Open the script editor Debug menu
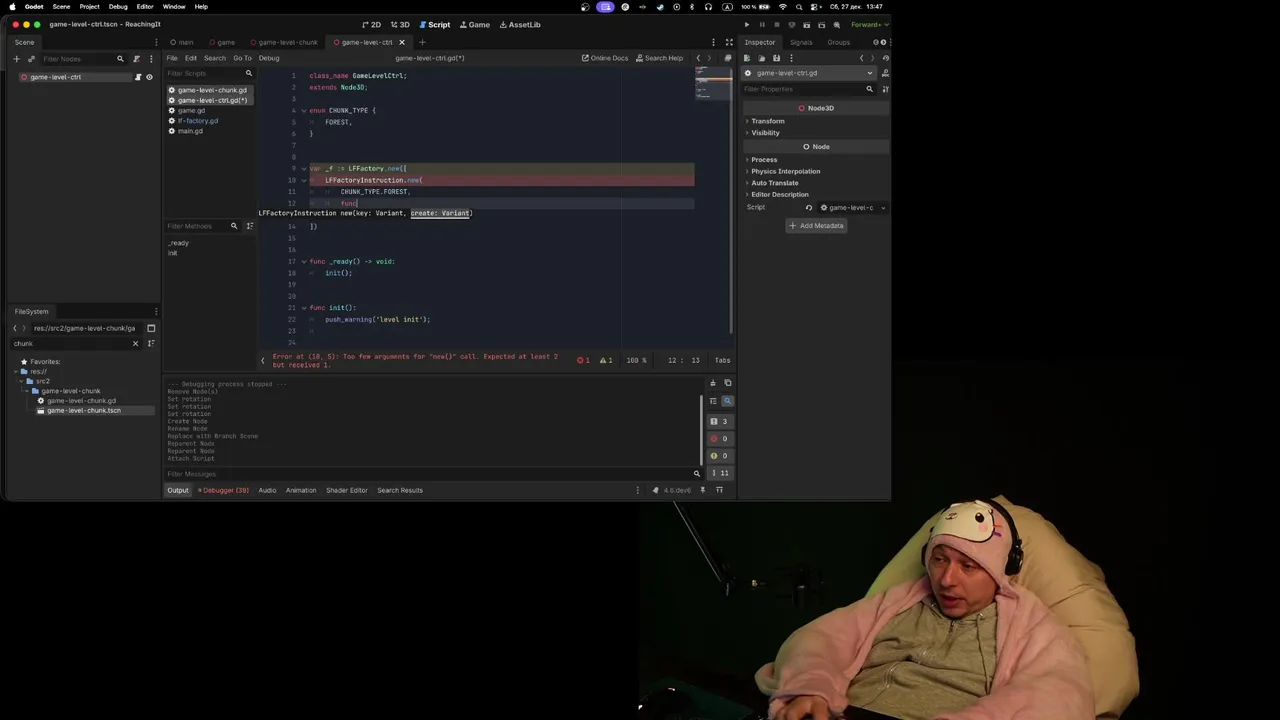Image resolution: width=1280 pixels, height=720 pixels. point(269,58)
